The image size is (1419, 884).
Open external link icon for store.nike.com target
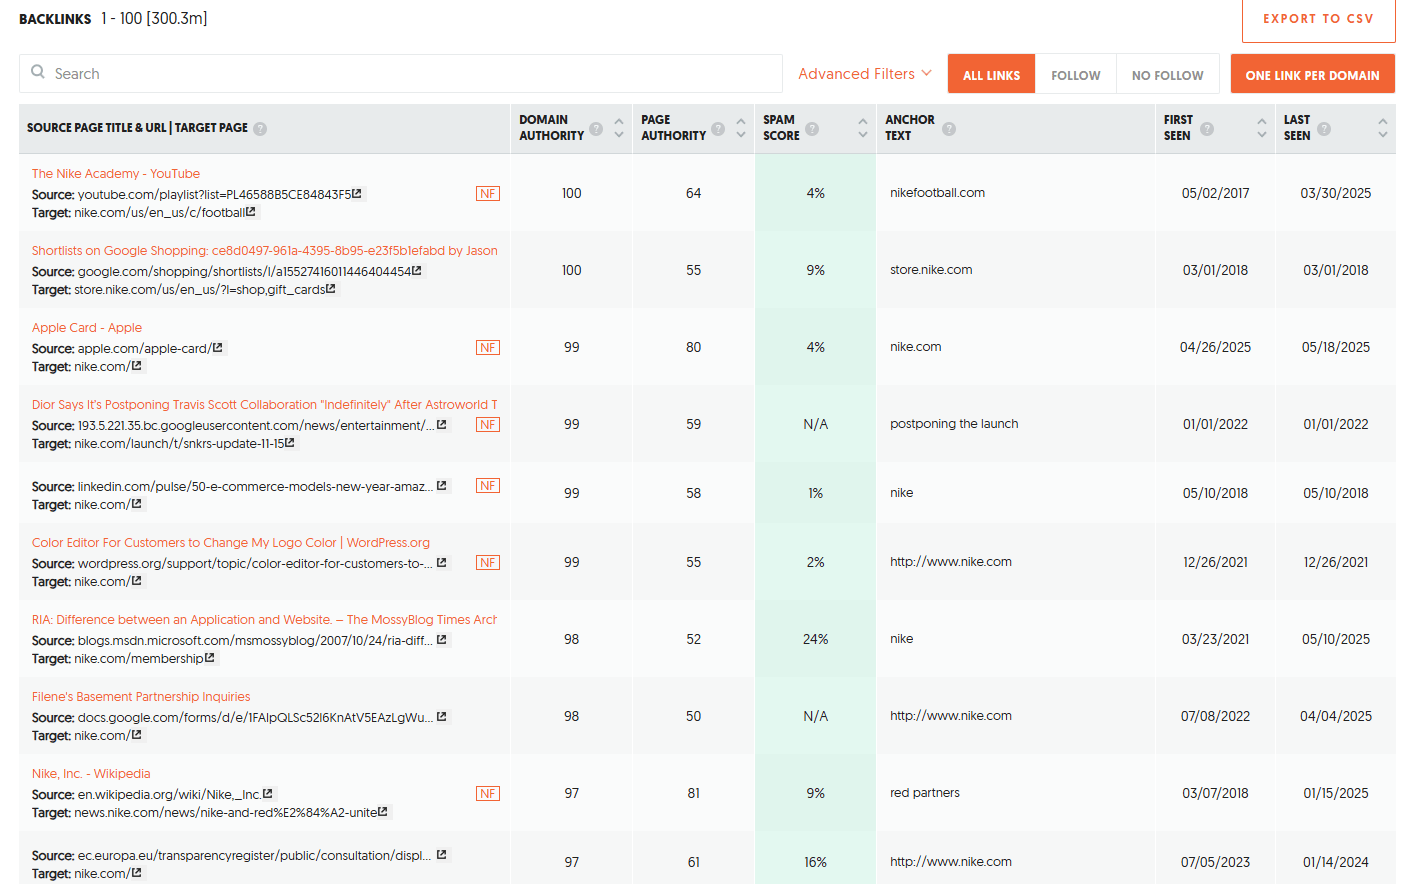point(331,289)
